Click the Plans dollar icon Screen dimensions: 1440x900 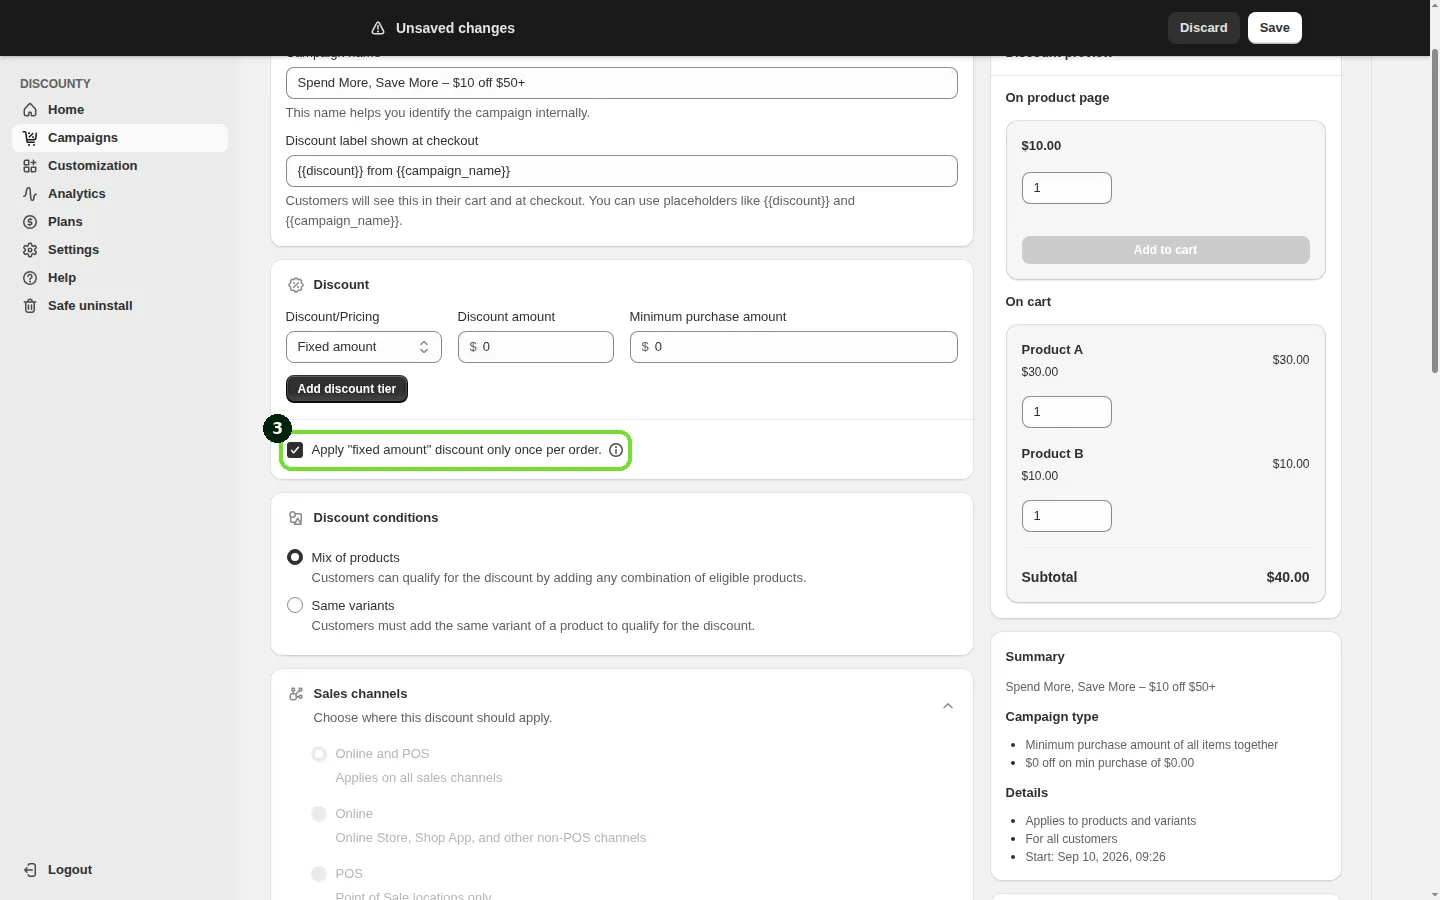pyautogui.click(x=30, y=222)
